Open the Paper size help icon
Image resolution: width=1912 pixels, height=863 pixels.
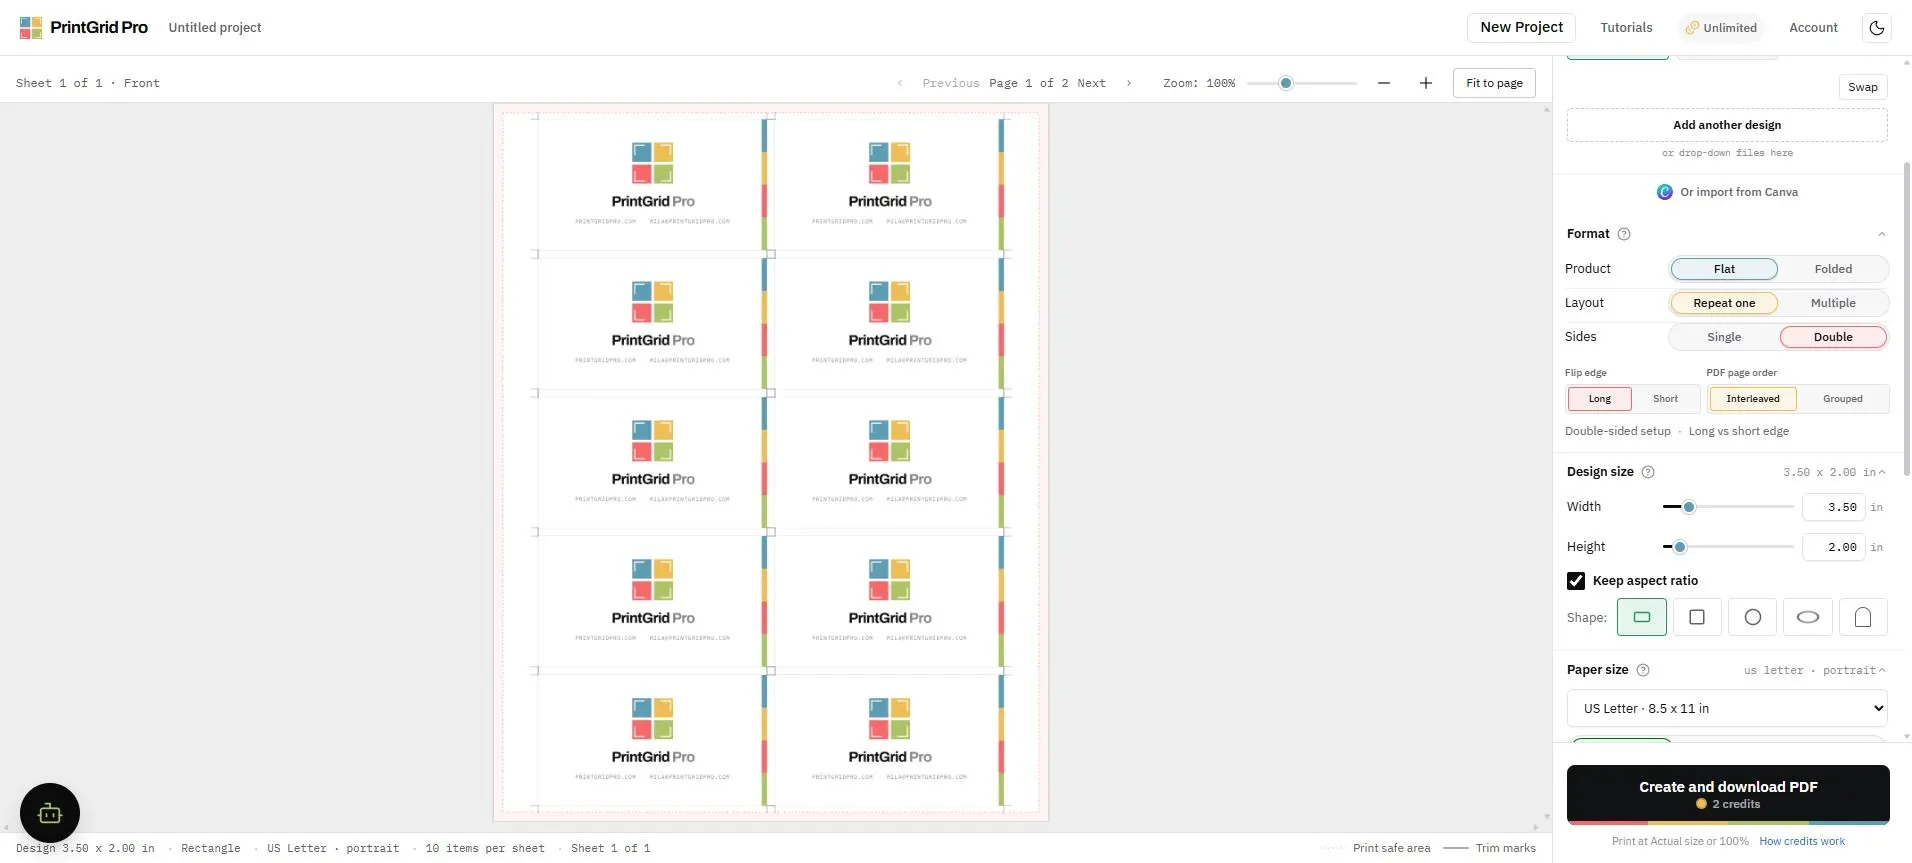tap(1642, 670)
